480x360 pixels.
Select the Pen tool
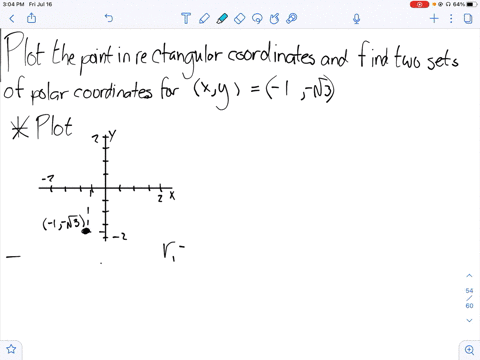[204, 18]
